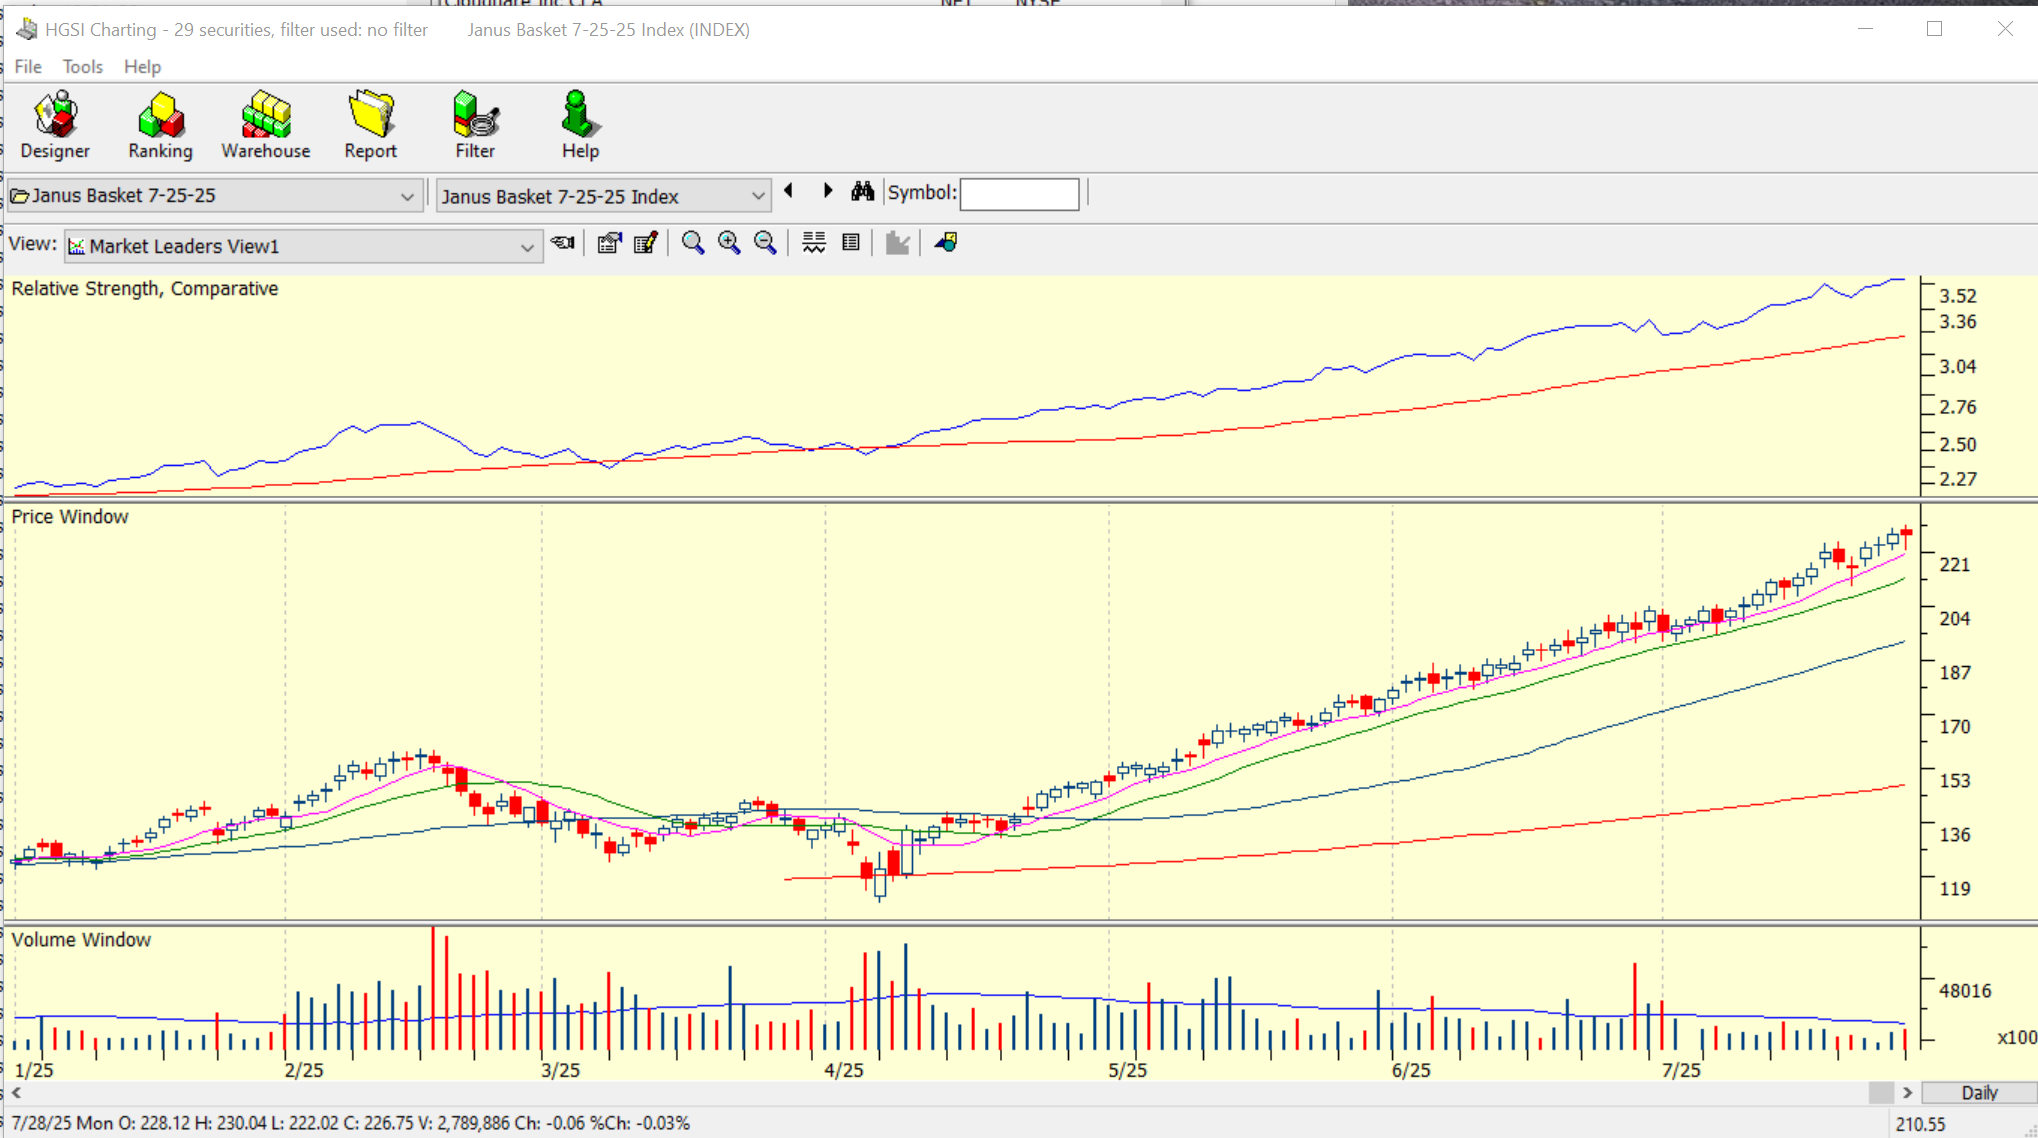Click the data list icon
Image resolution: width=2038 pixels, height=1138 pixels.
851,242
